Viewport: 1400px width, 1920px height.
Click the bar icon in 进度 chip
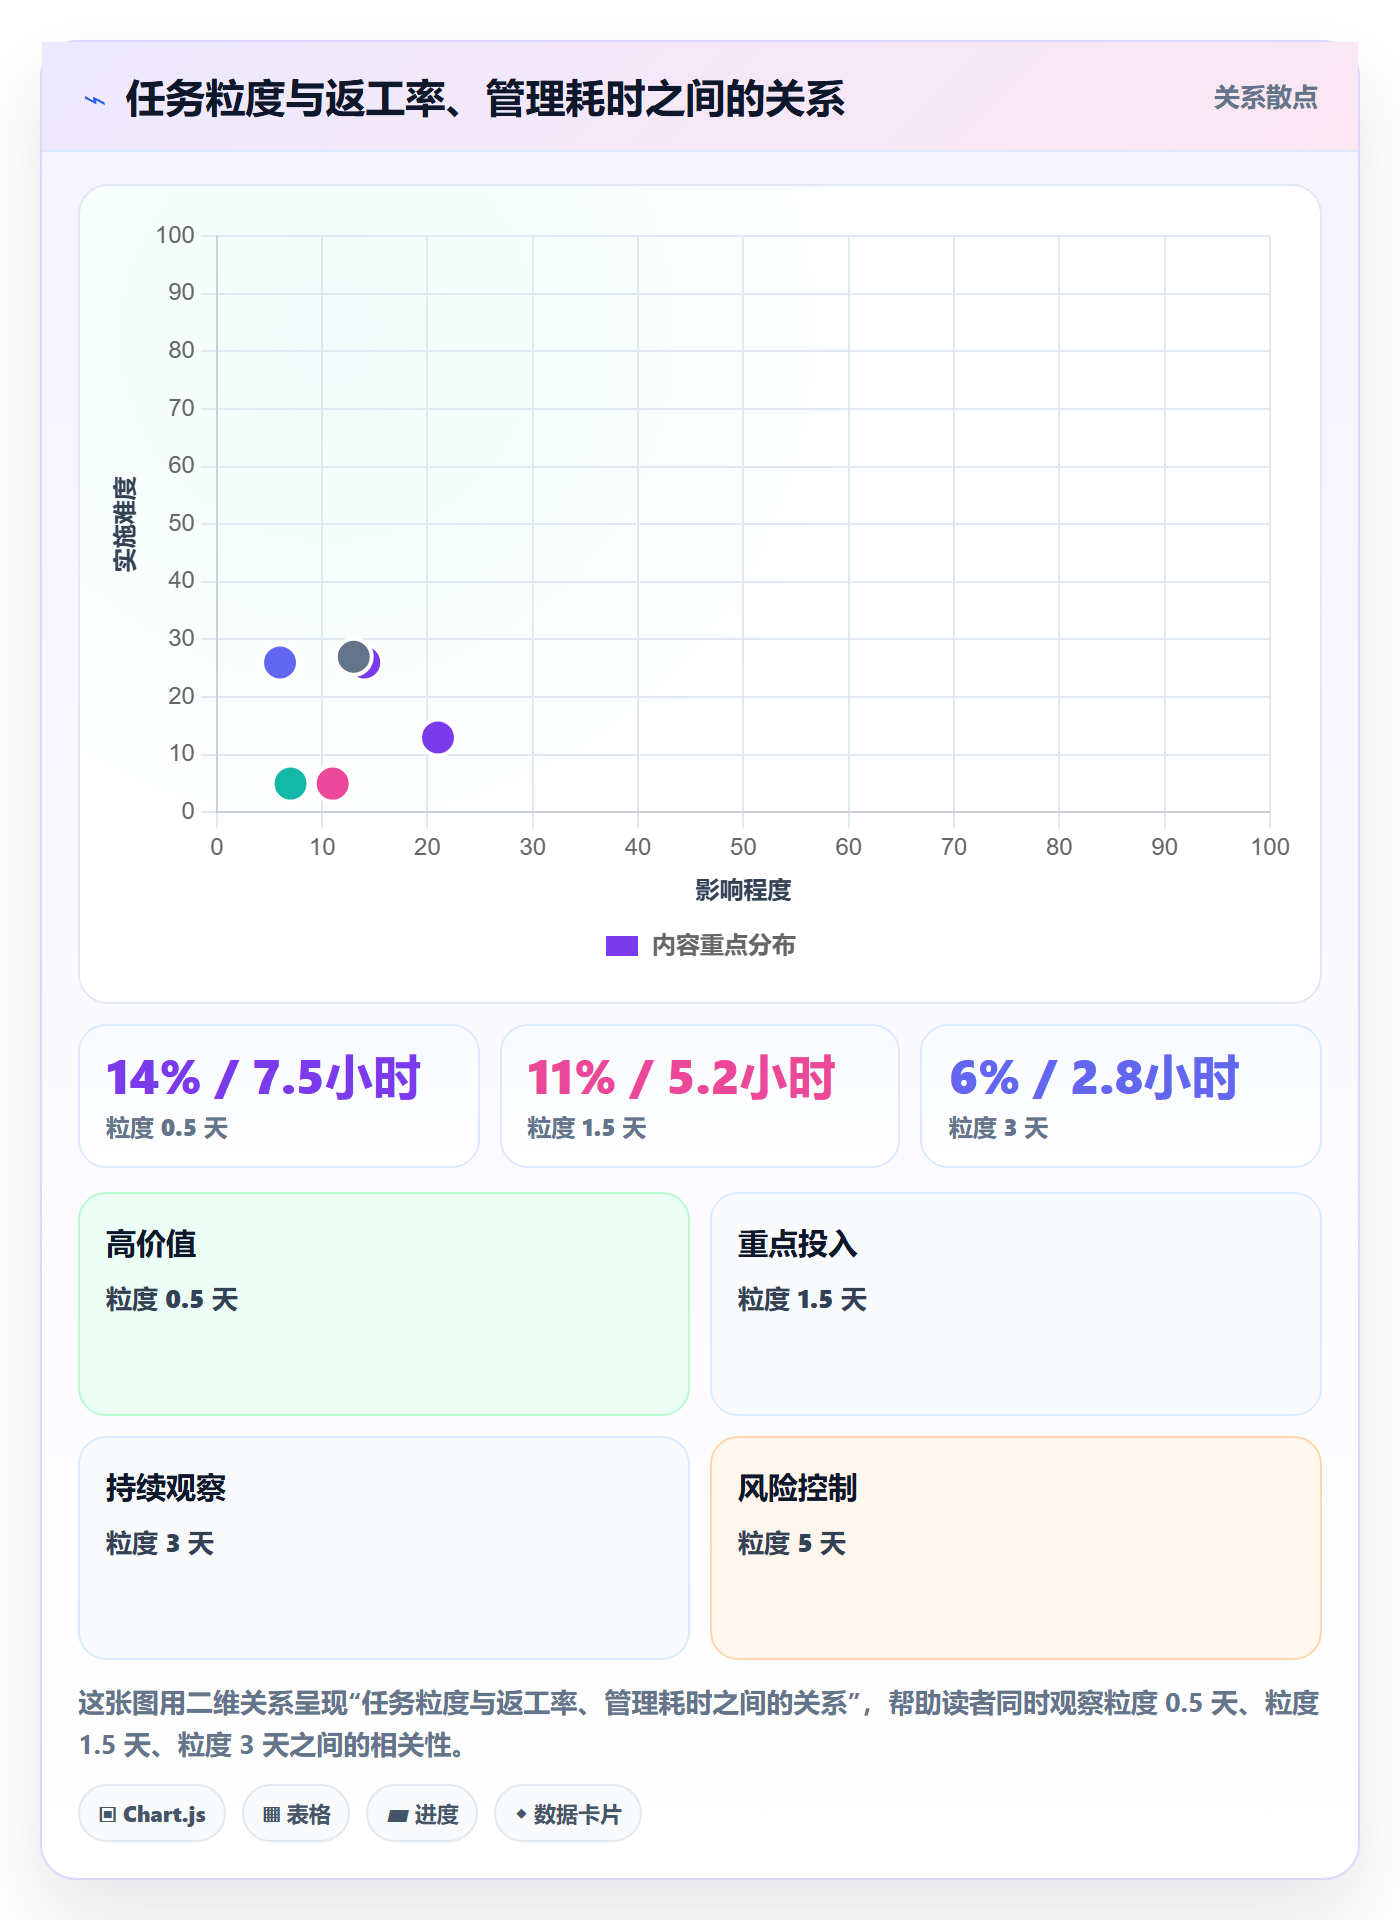pos(397,1816)
